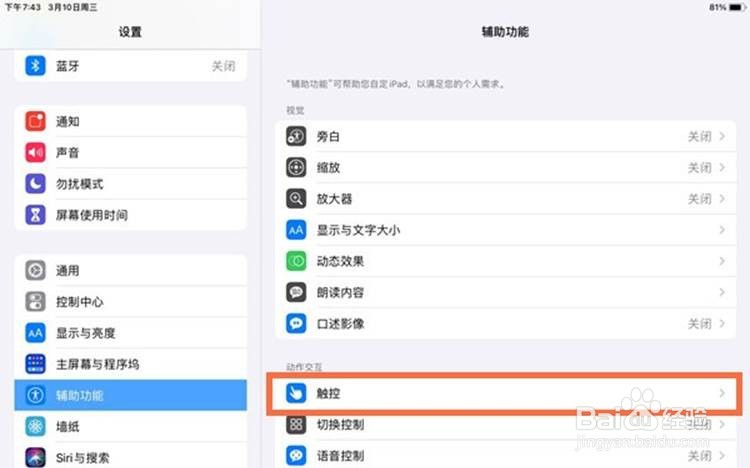This screenshot has width=750, height=468.
Task: Tap the Spoken Content (朗读内容) icon
Action: [296, 292]
